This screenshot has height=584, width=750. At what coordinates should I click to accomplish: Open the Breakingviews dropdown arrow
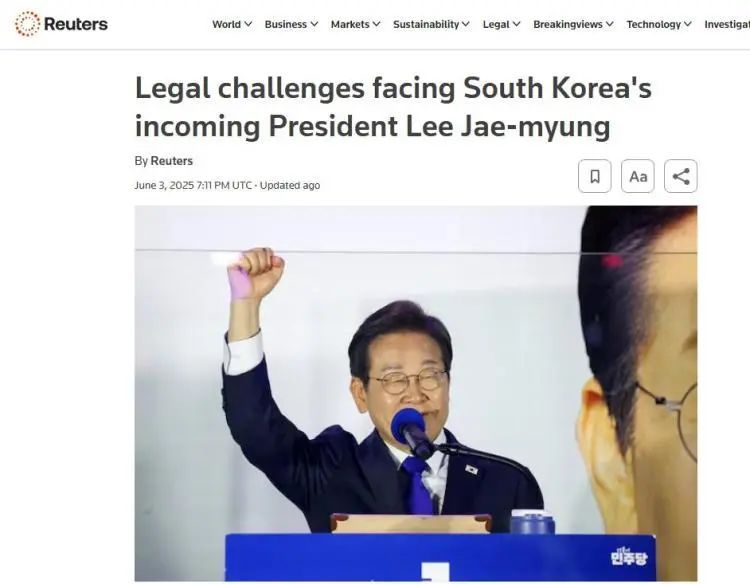click(x=610, y=24)
